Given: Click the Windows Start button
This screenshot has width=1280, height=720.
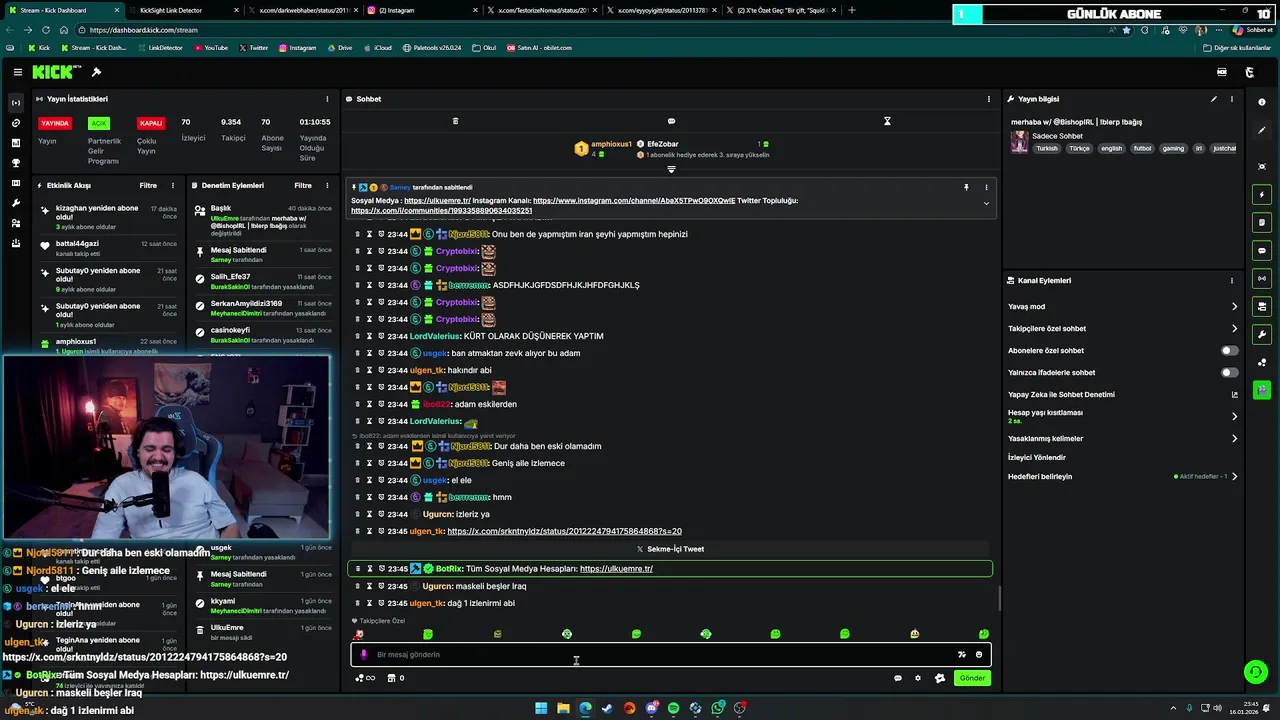Looking at the screenshot, I should coord(541,708).
